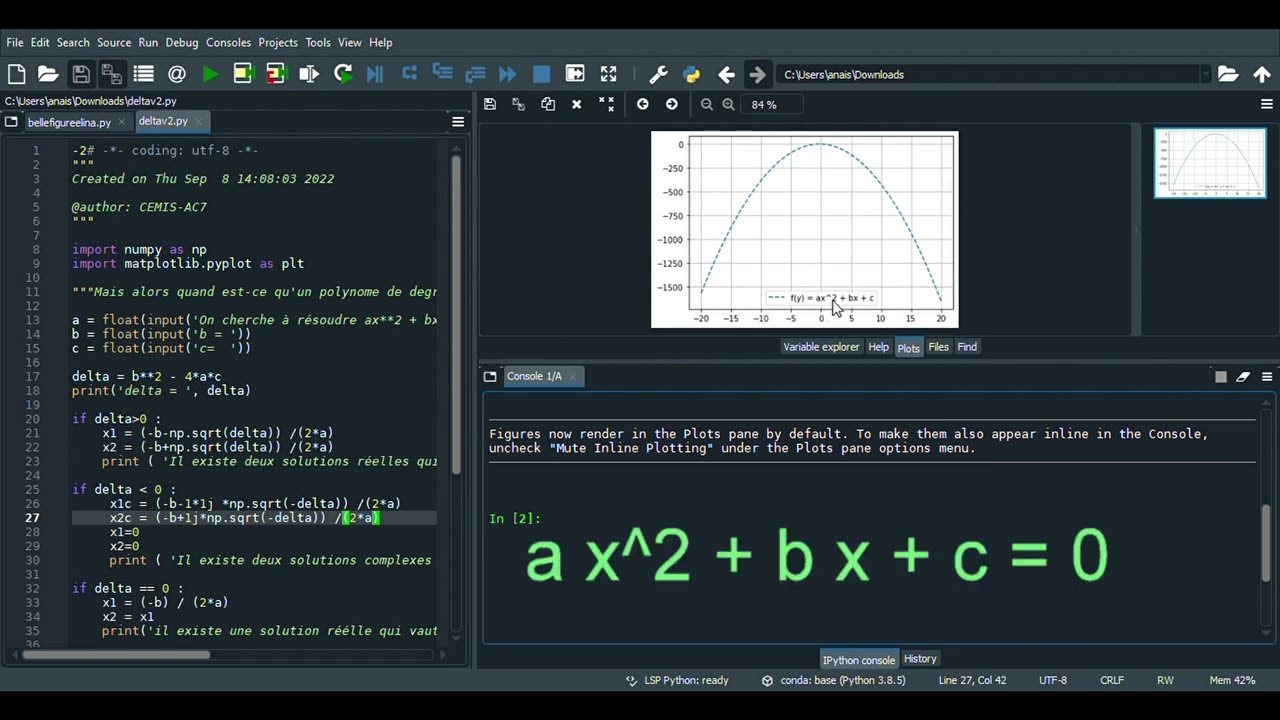Screen dimensions: 1280x720
Task: Zoom out on the plot
Action: [x=707, y=104]
